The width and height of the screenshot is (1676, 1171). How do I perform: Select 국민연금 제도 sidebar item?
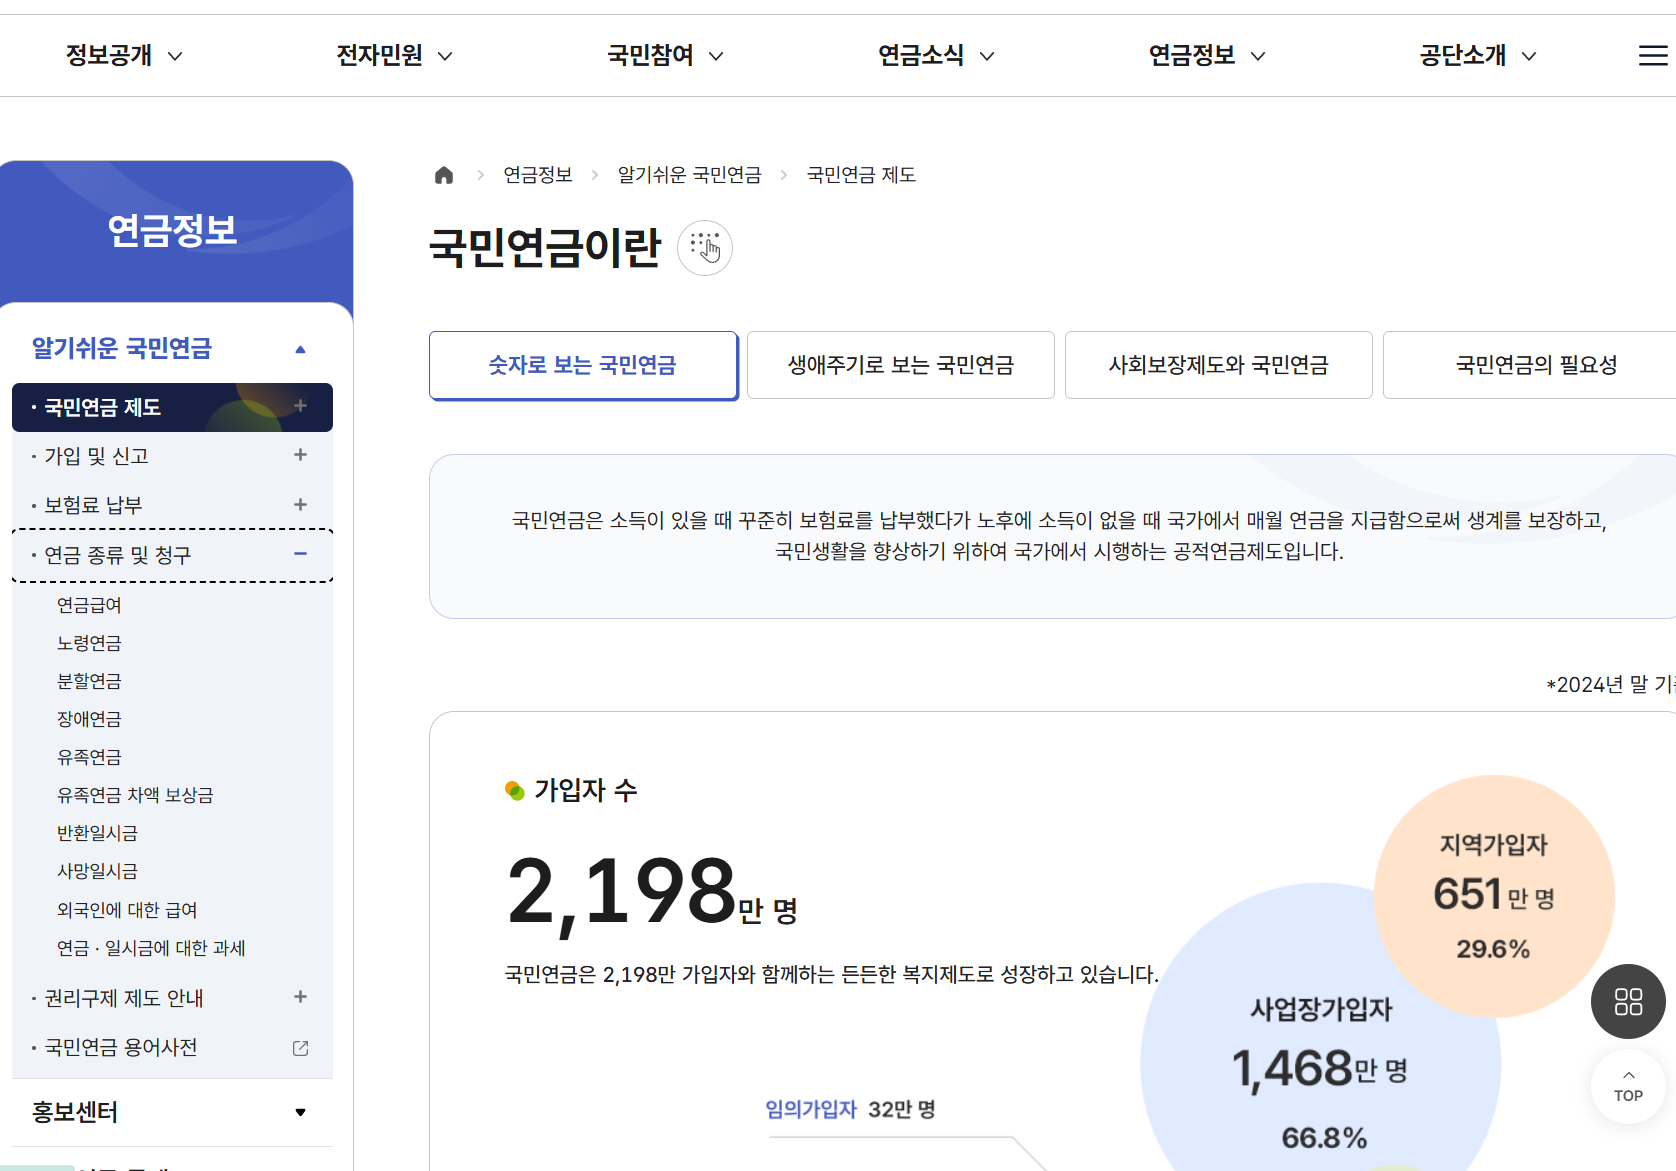click(172, 407)
